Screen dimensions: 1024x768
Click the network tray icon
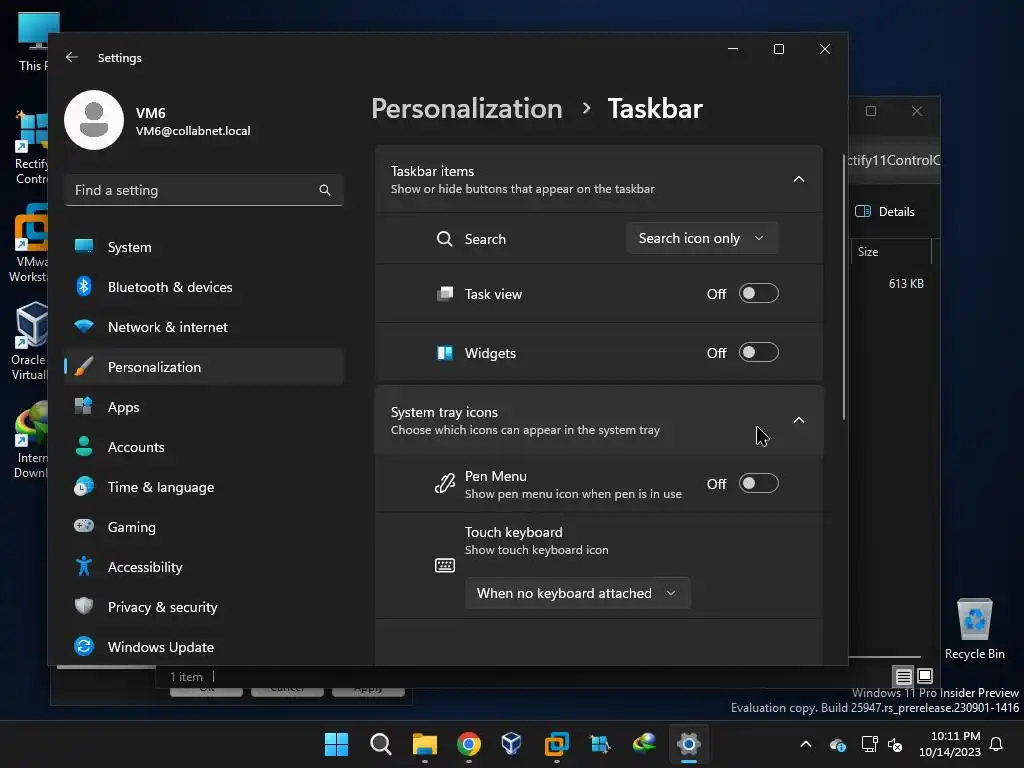(x=869, y=744)
